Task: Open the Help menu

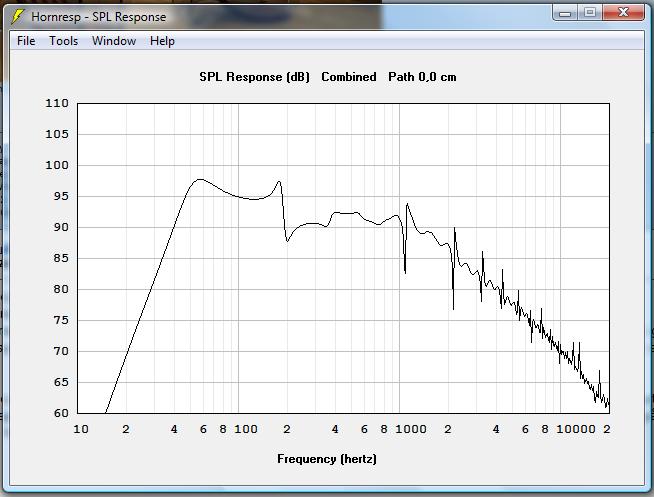Action: click(x=162, y=41)
